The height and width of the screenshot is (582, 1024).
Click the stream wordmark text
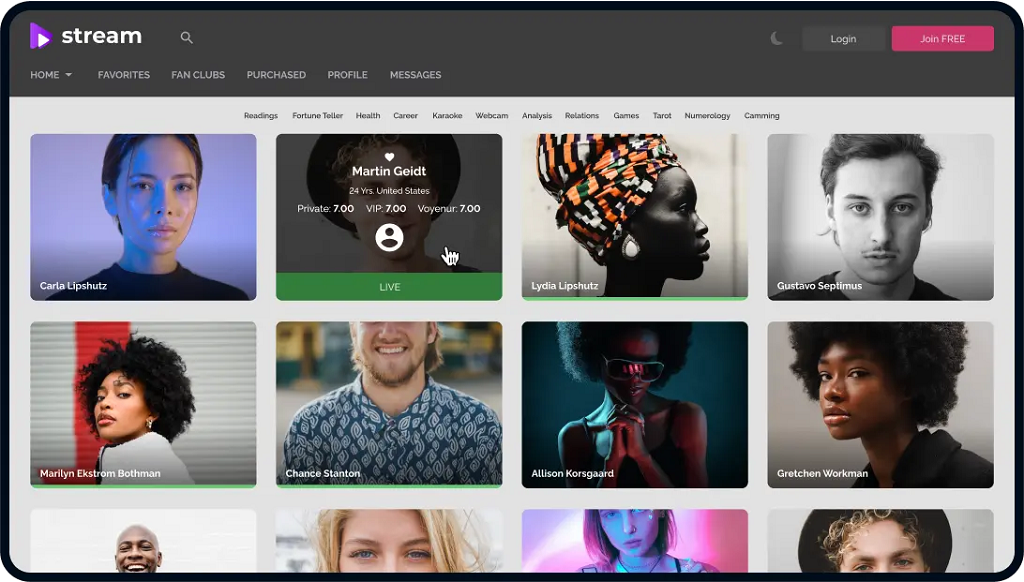[101, 36]
